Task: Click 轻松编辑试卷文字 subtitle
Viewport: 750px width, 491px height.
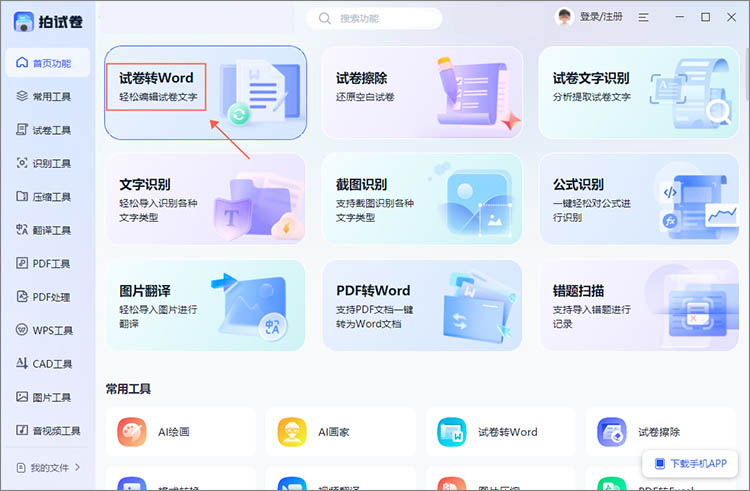Action: click(x=158, y=97)
